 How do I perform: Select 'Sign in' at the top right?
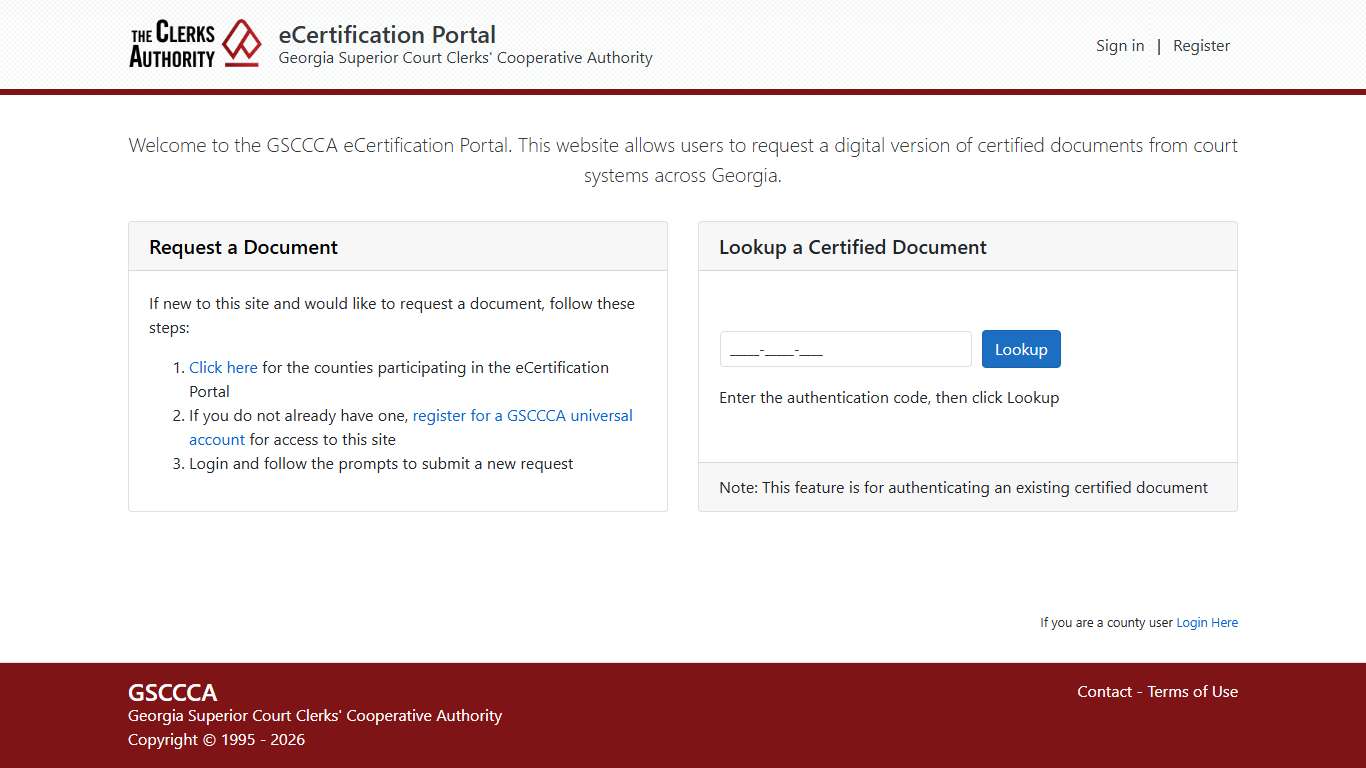(x=1120, y=45)
